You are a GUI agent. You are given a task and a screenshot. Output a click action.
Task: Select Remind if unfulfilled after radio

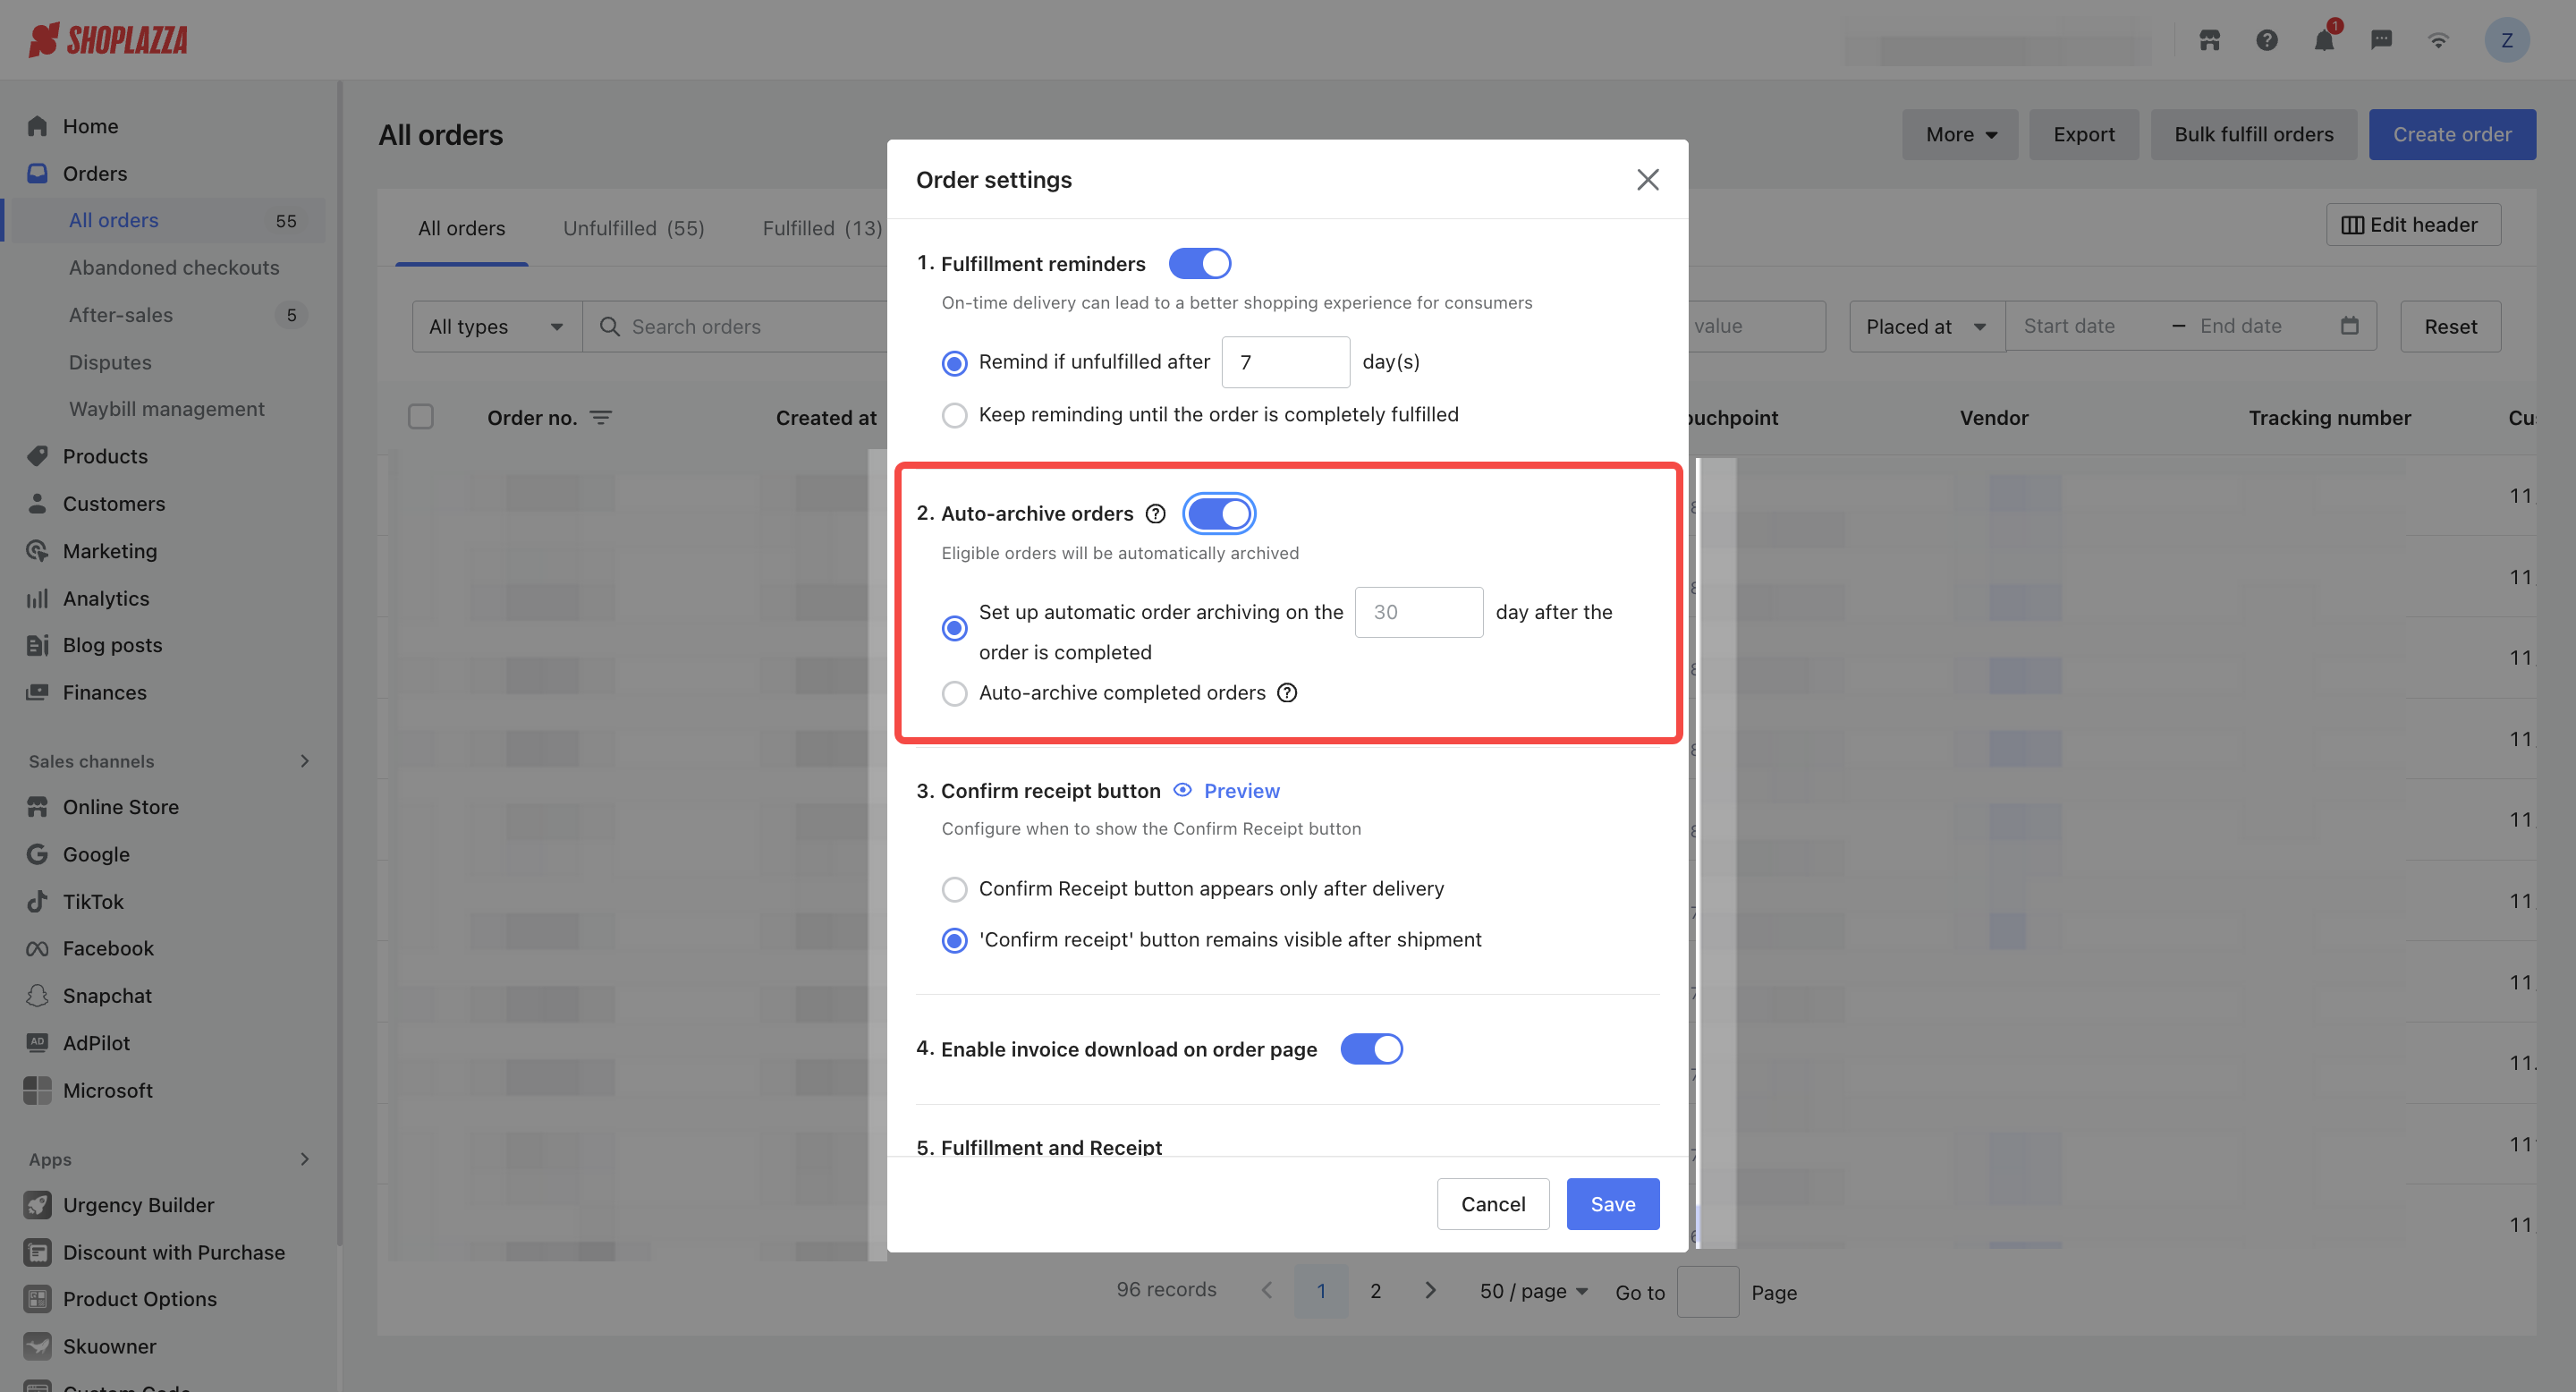tap(954, 362)
